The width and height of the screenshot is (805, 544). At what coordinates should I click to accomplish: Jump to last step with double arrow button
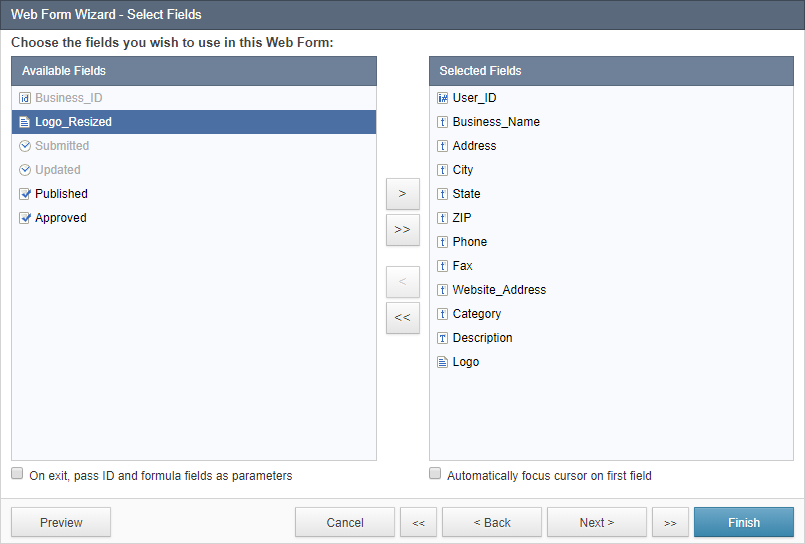(x=670, y=522)
